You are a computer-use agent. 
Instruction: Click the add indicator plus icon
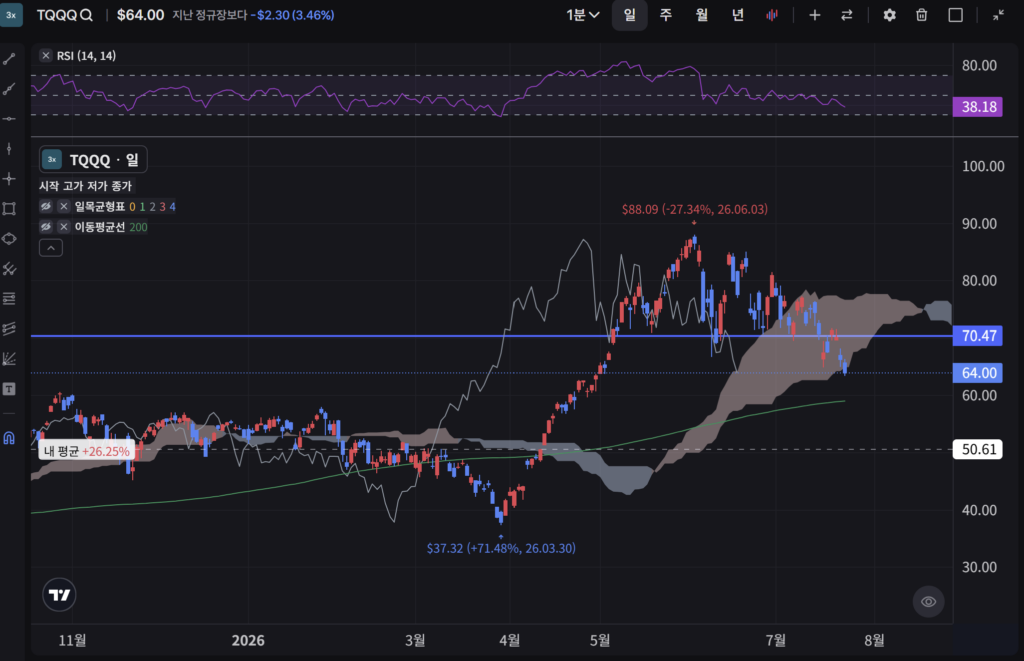[814, 15]
